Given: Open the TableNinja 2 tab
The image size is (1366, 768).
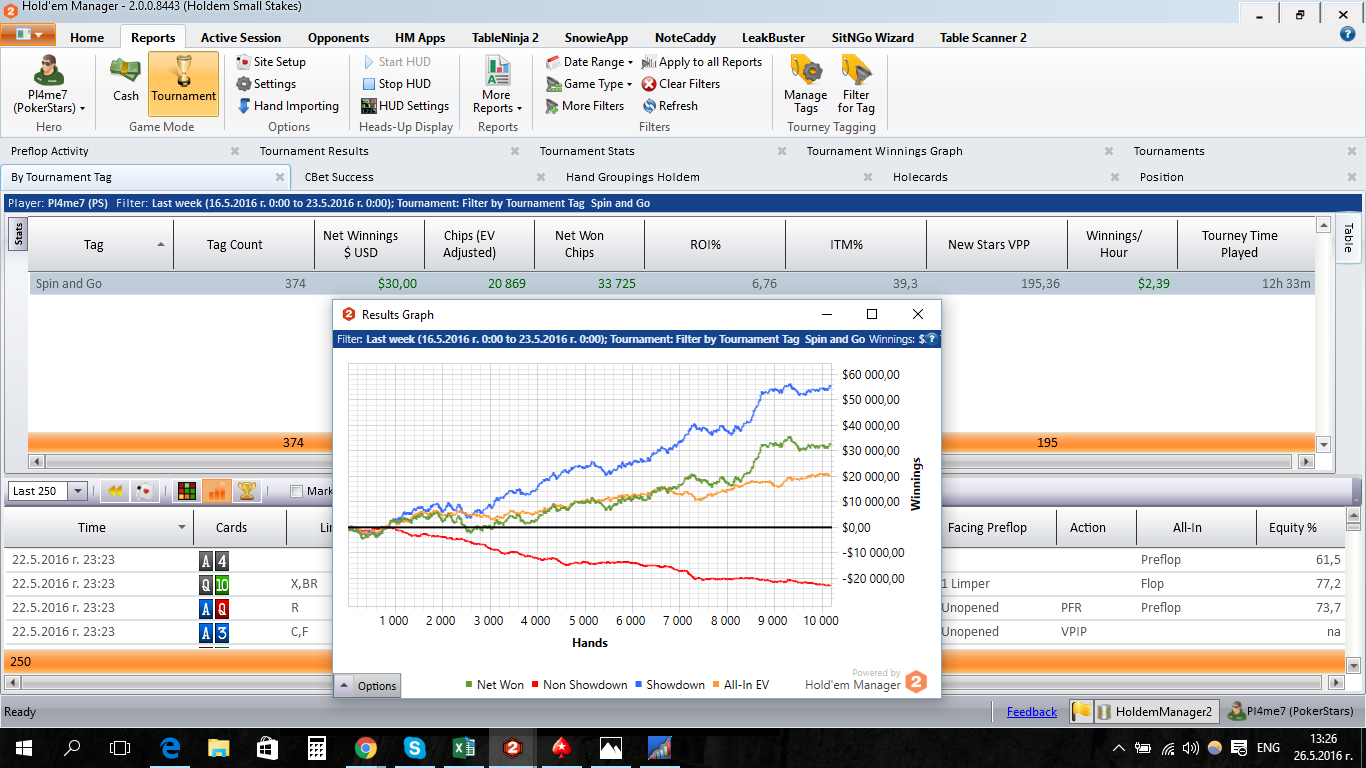Looking at the screenshot, I should [505, 38].
